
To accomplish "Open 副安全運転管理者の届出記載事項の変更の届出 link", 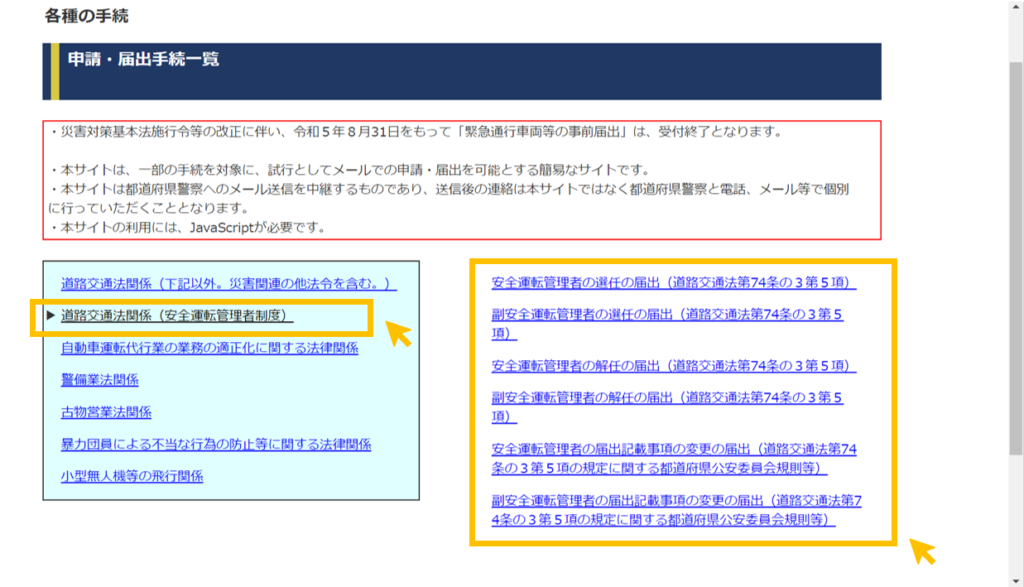I will (x=676, y=510).
